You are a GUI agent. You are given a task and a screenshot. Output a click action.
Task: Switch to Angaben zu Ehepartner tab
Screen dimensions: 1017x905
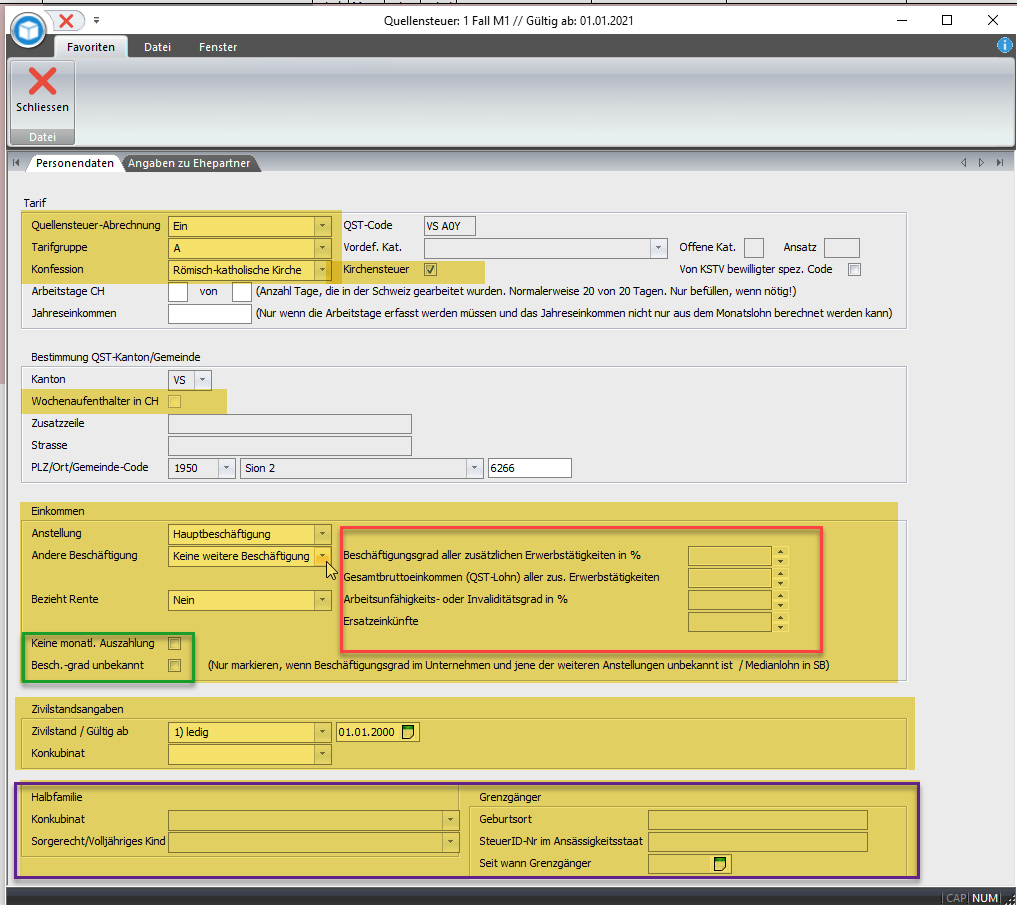[189, 163]
